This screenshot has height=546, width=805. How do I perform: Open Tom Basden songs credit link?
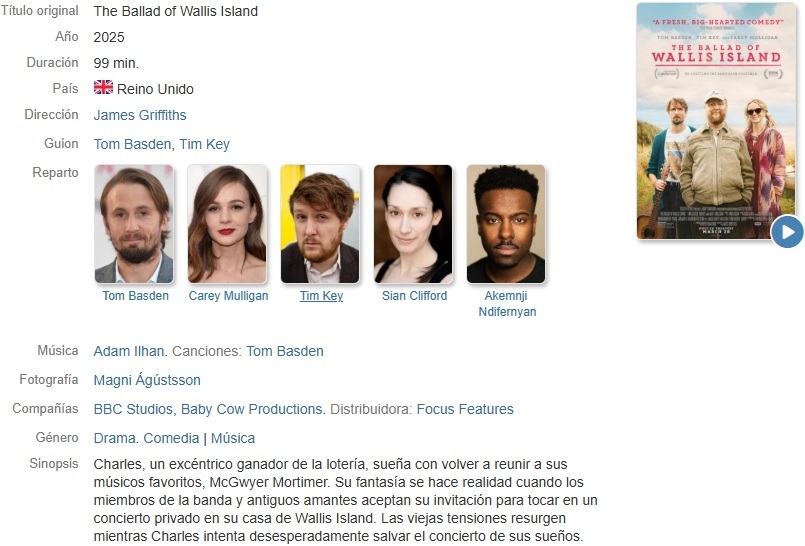coord(285,351)
